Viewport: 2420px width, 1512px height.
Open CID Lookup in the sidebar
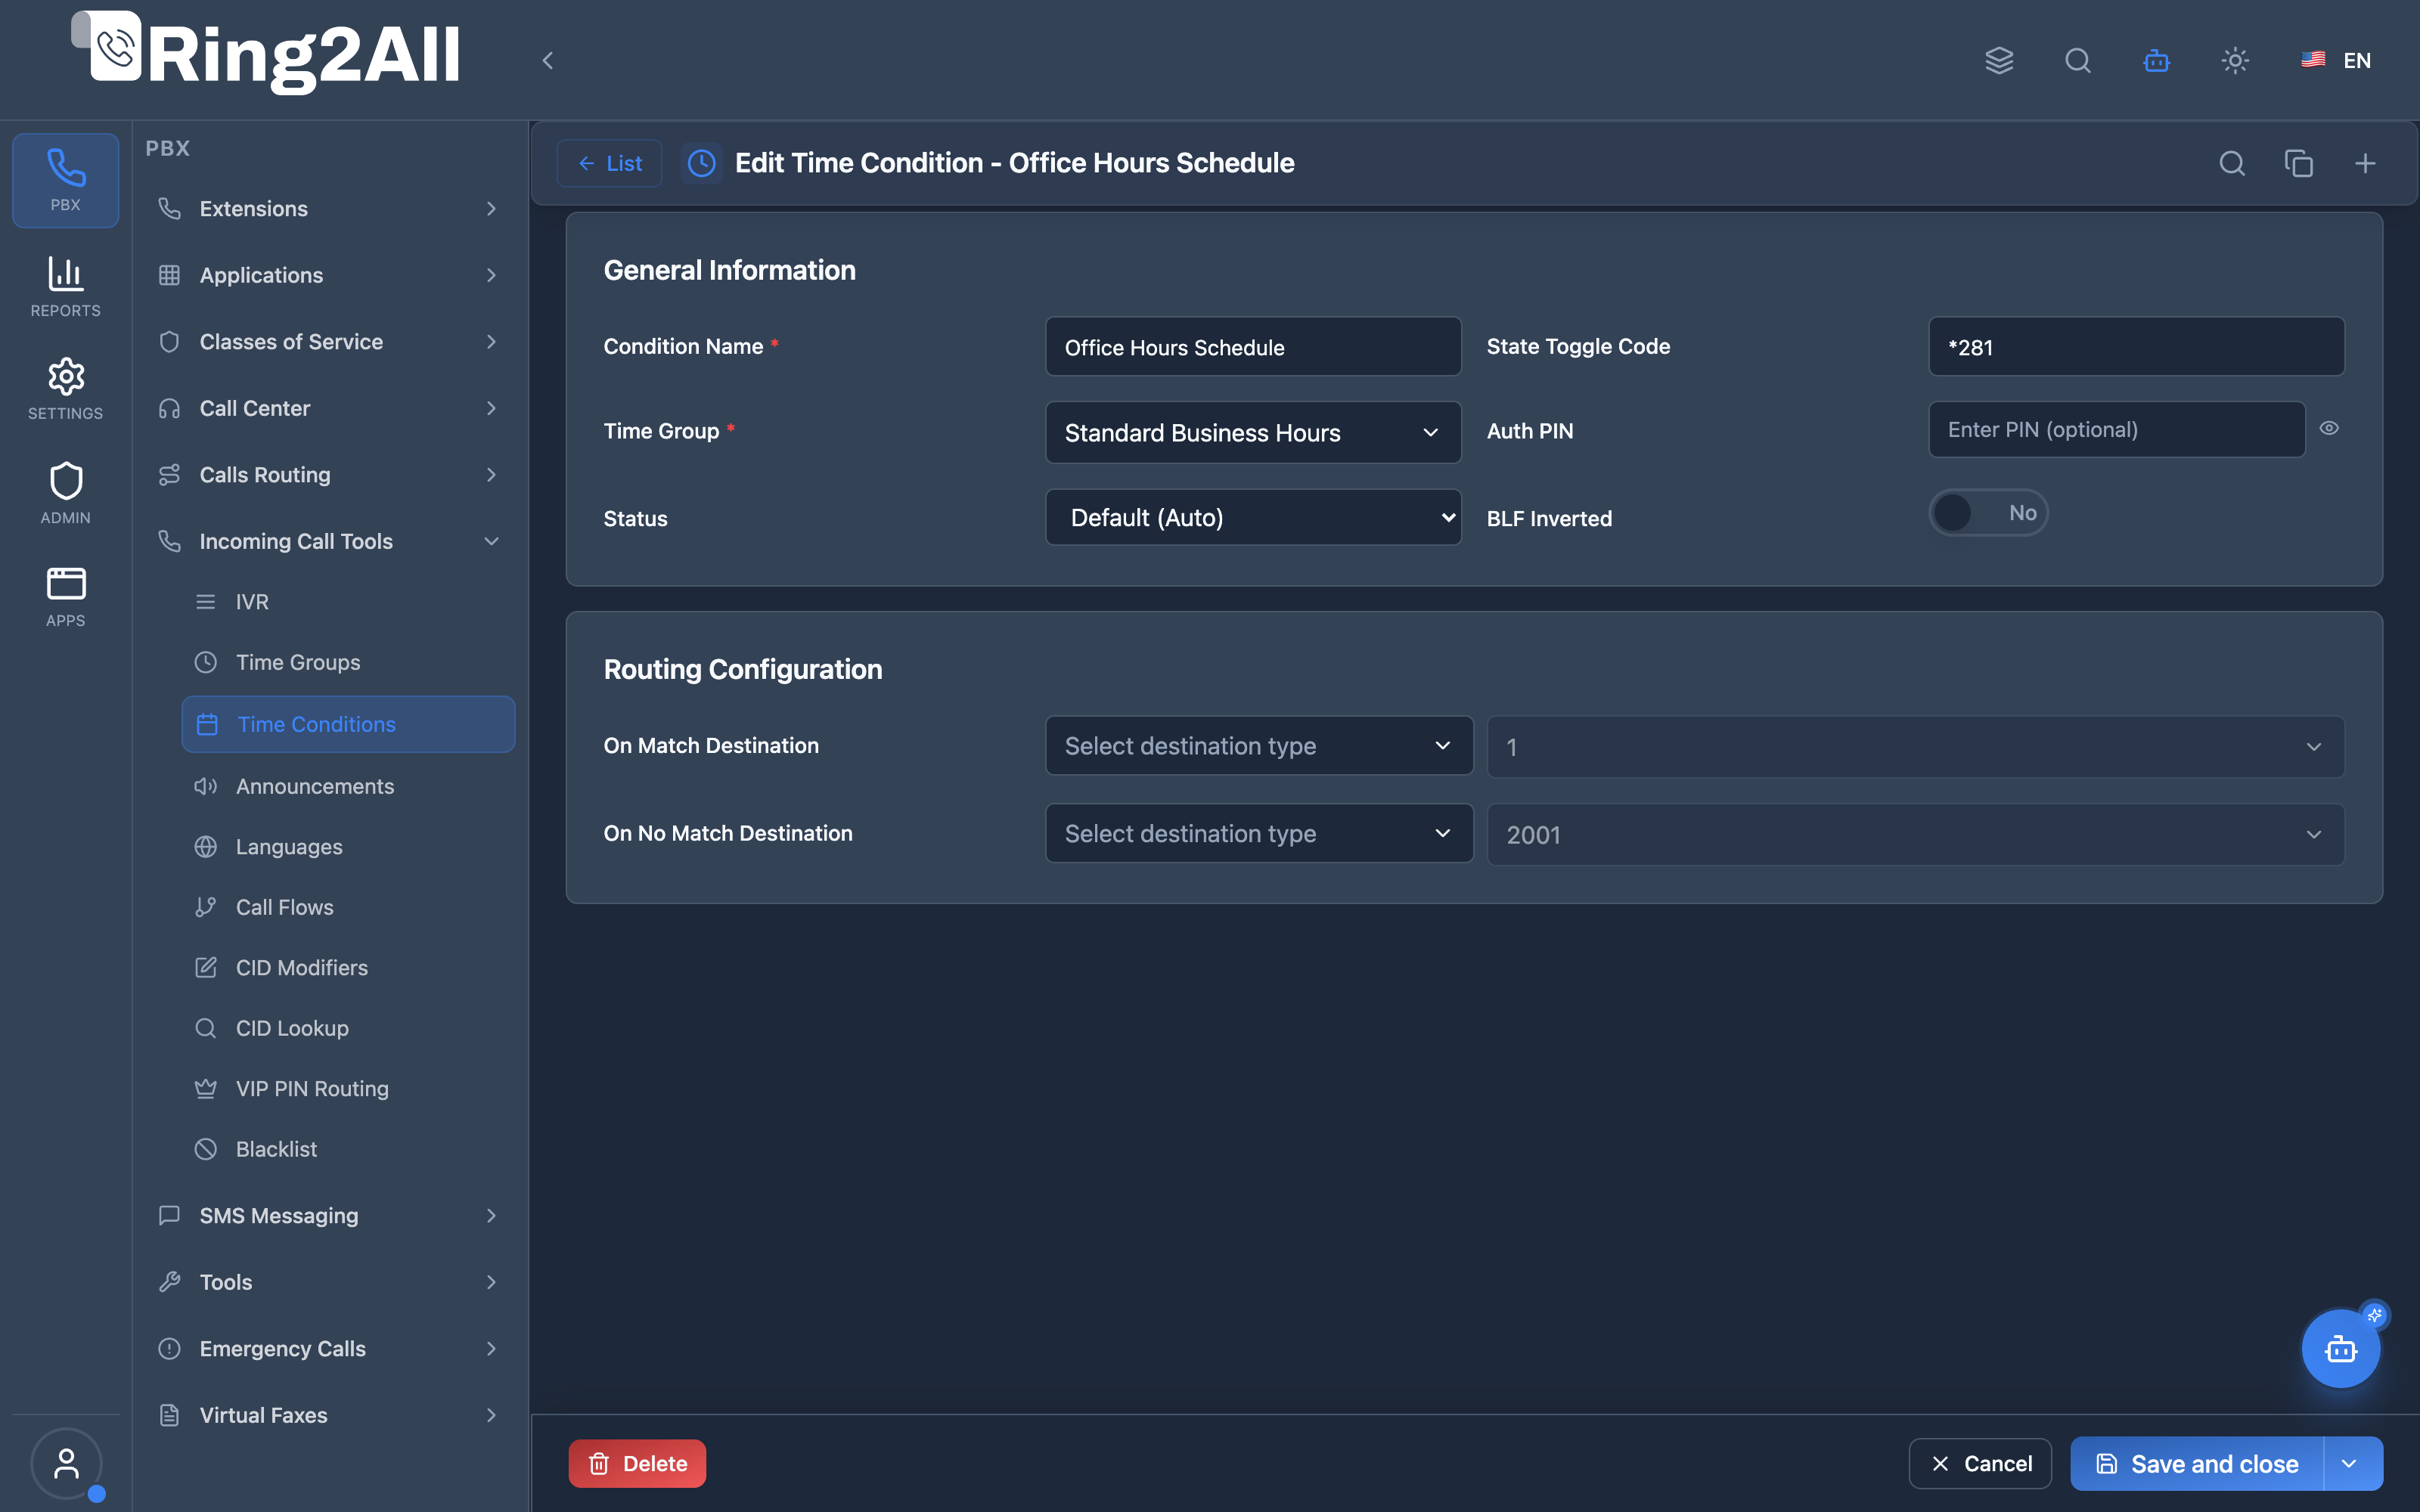(348, 1028)
